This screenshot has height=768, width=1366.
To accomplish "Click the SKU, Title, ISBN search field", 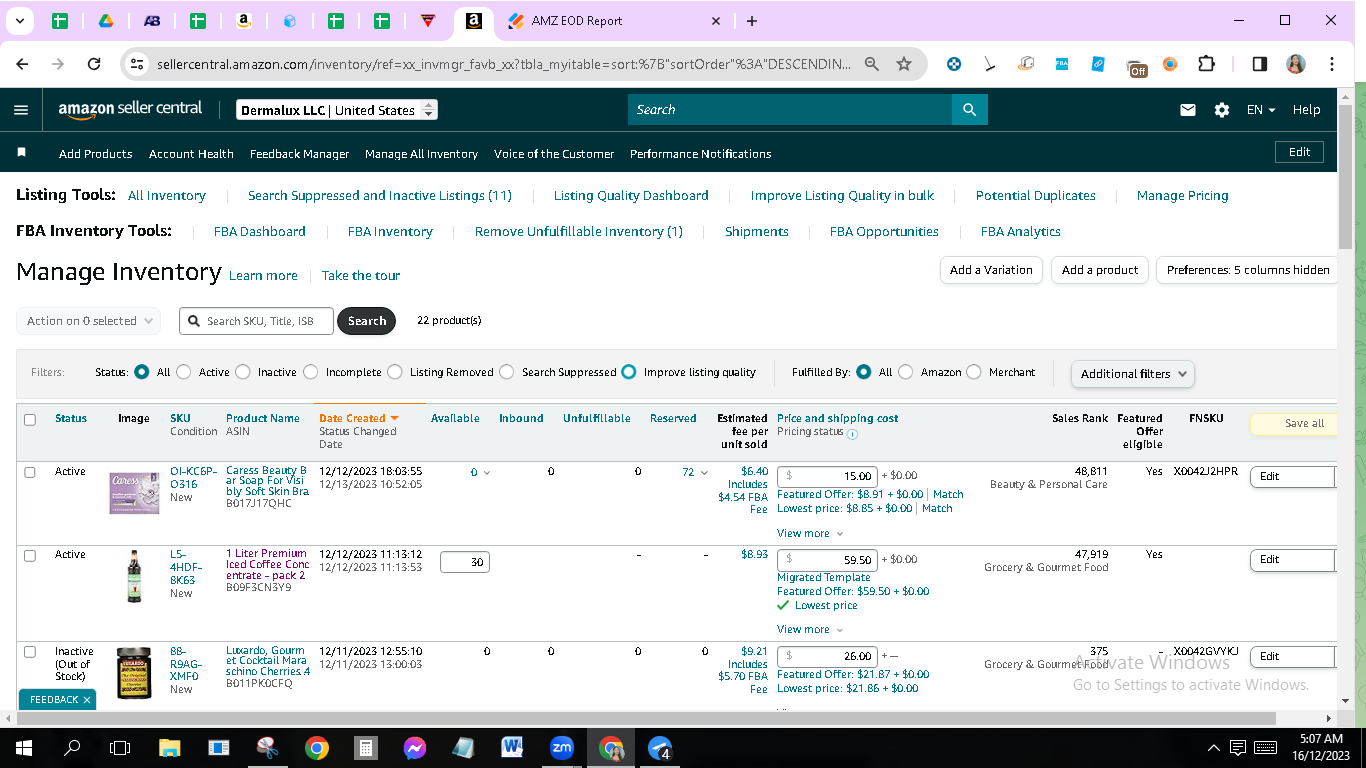I will click(257, 321).
